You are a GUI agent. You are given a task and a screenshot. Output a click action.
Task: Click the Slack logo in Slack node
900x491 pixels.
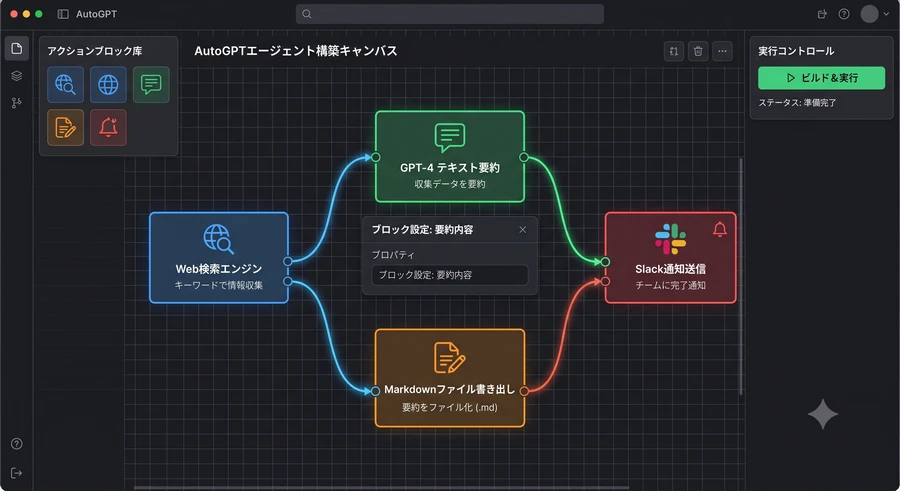tap(670, 239)
